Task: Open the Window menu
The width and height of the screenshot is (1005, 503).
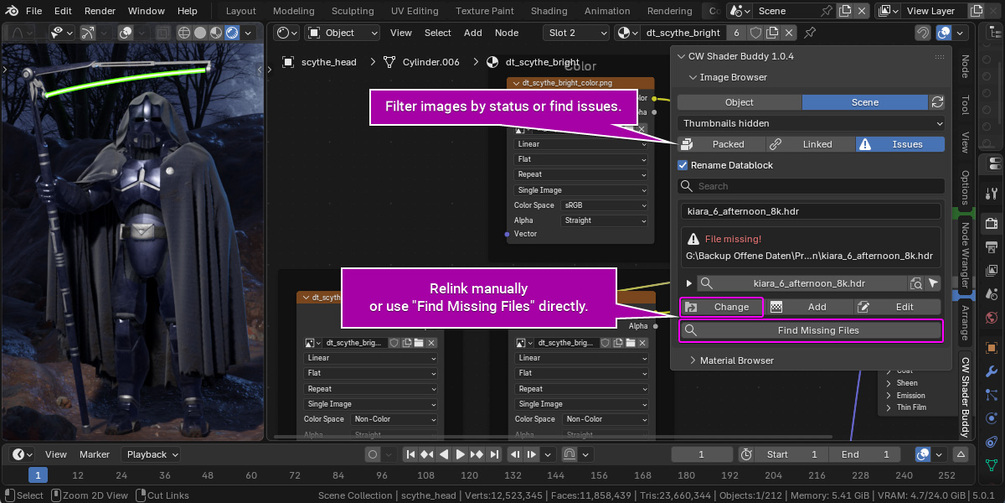Action: point(146,11)
